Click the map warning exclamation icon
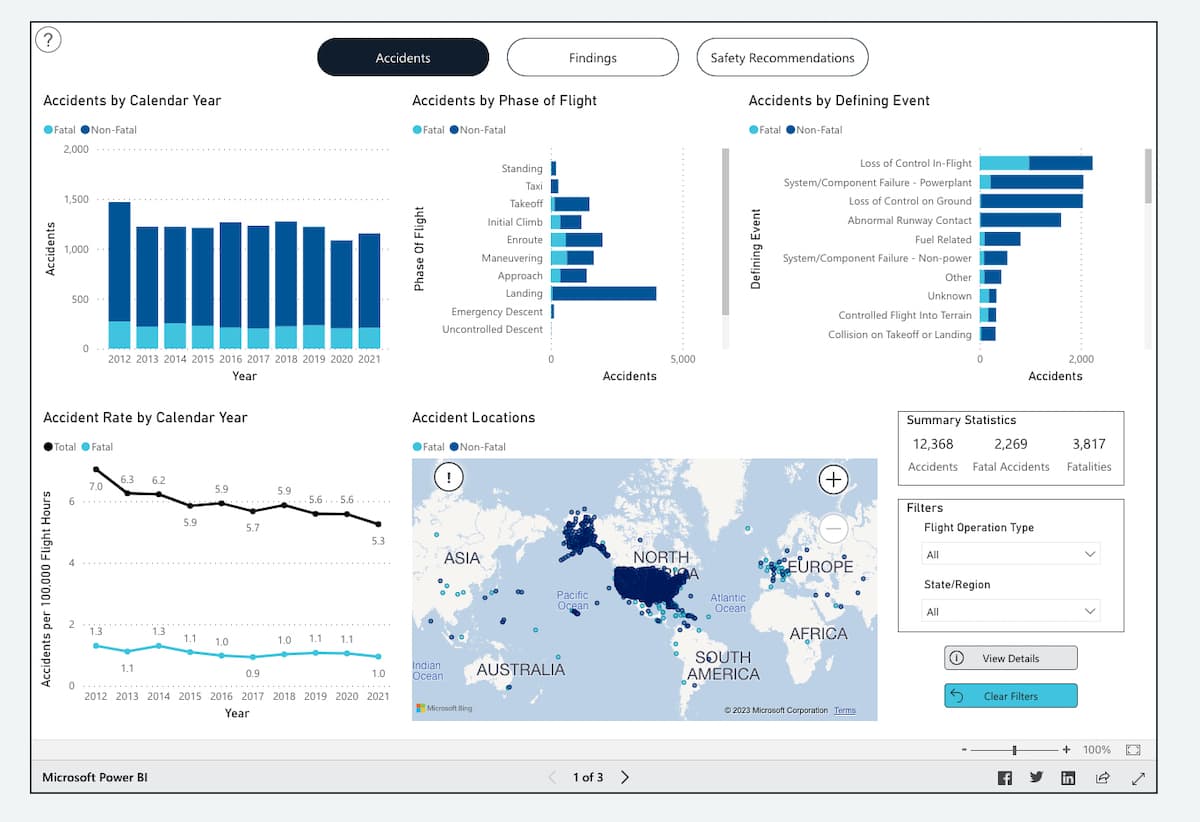Image resolution: width=1200 pixels, height=822 pixels. 449,477
